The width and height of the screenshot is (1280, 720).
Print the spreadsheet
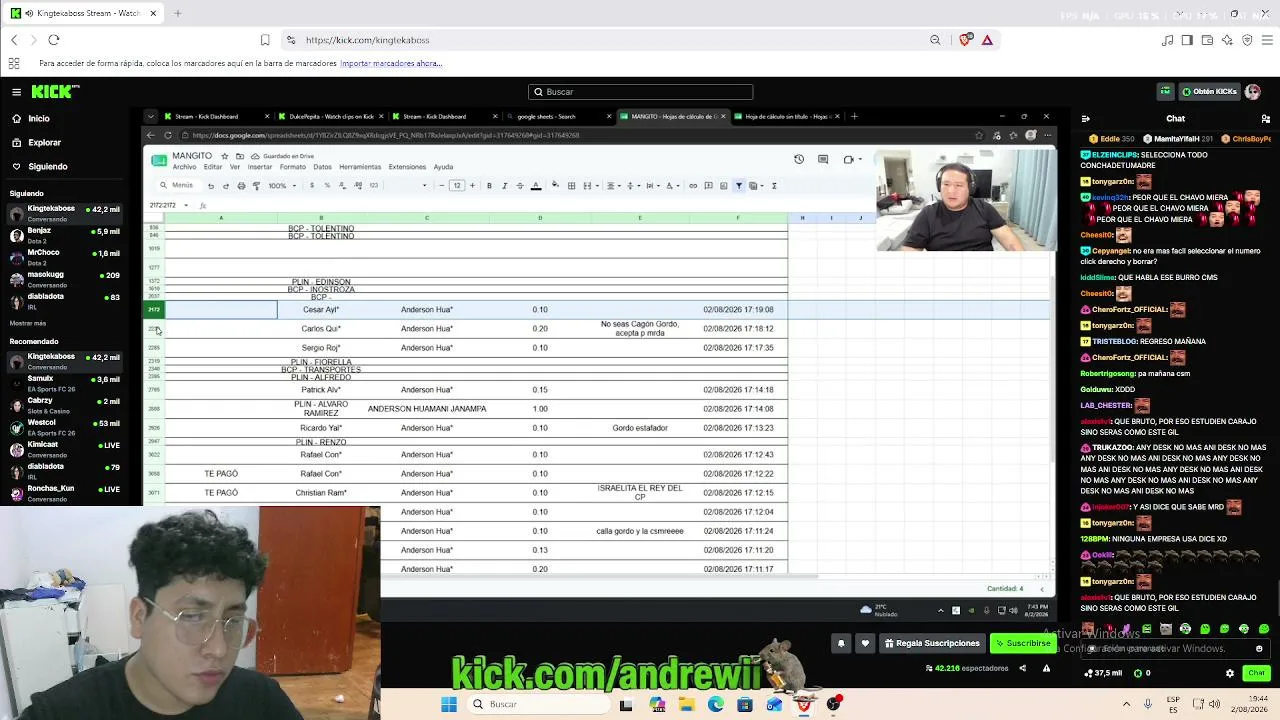coord(241,186)
